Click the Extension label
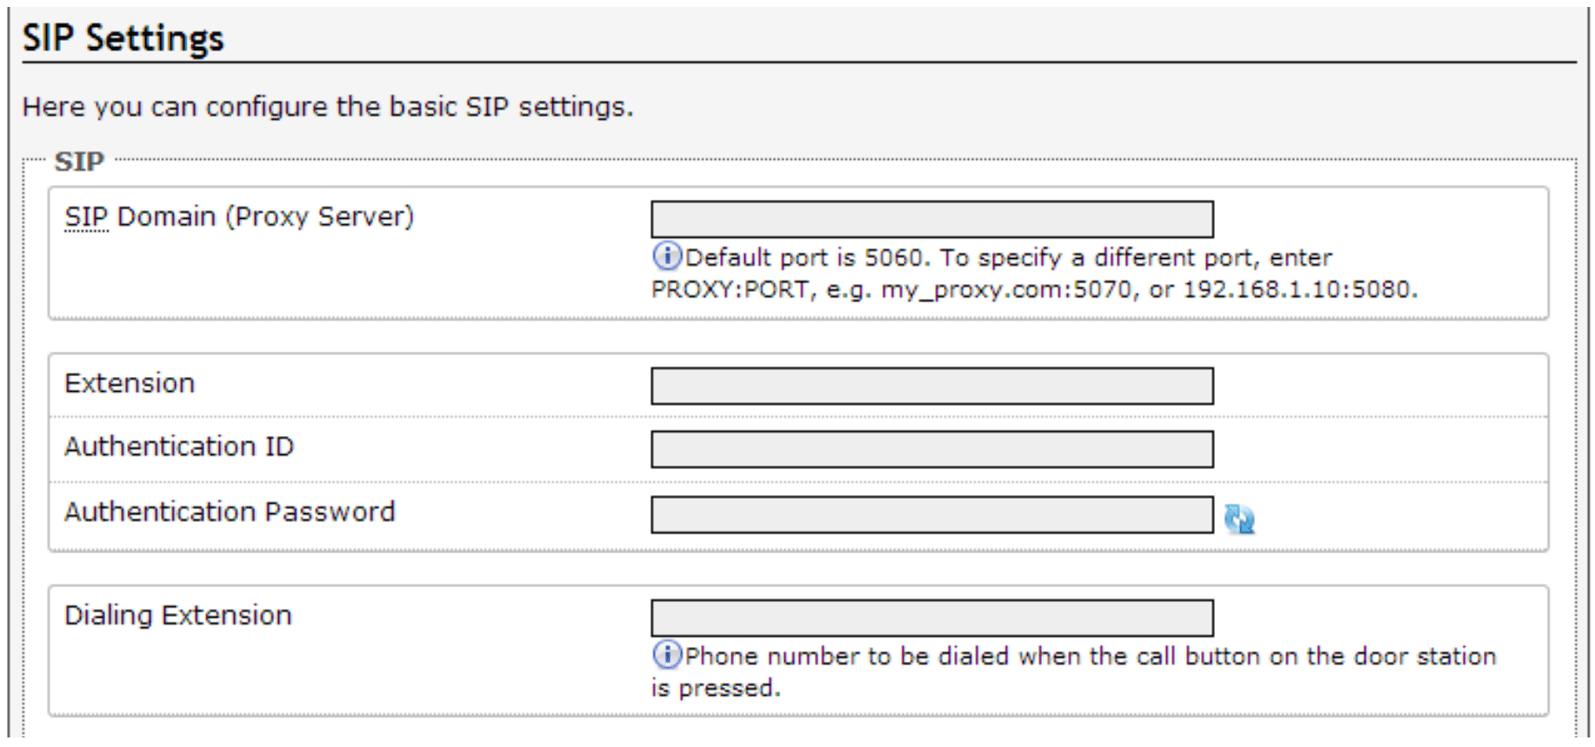This screenshot has width=1595, height=747. [x=129, y=383]
